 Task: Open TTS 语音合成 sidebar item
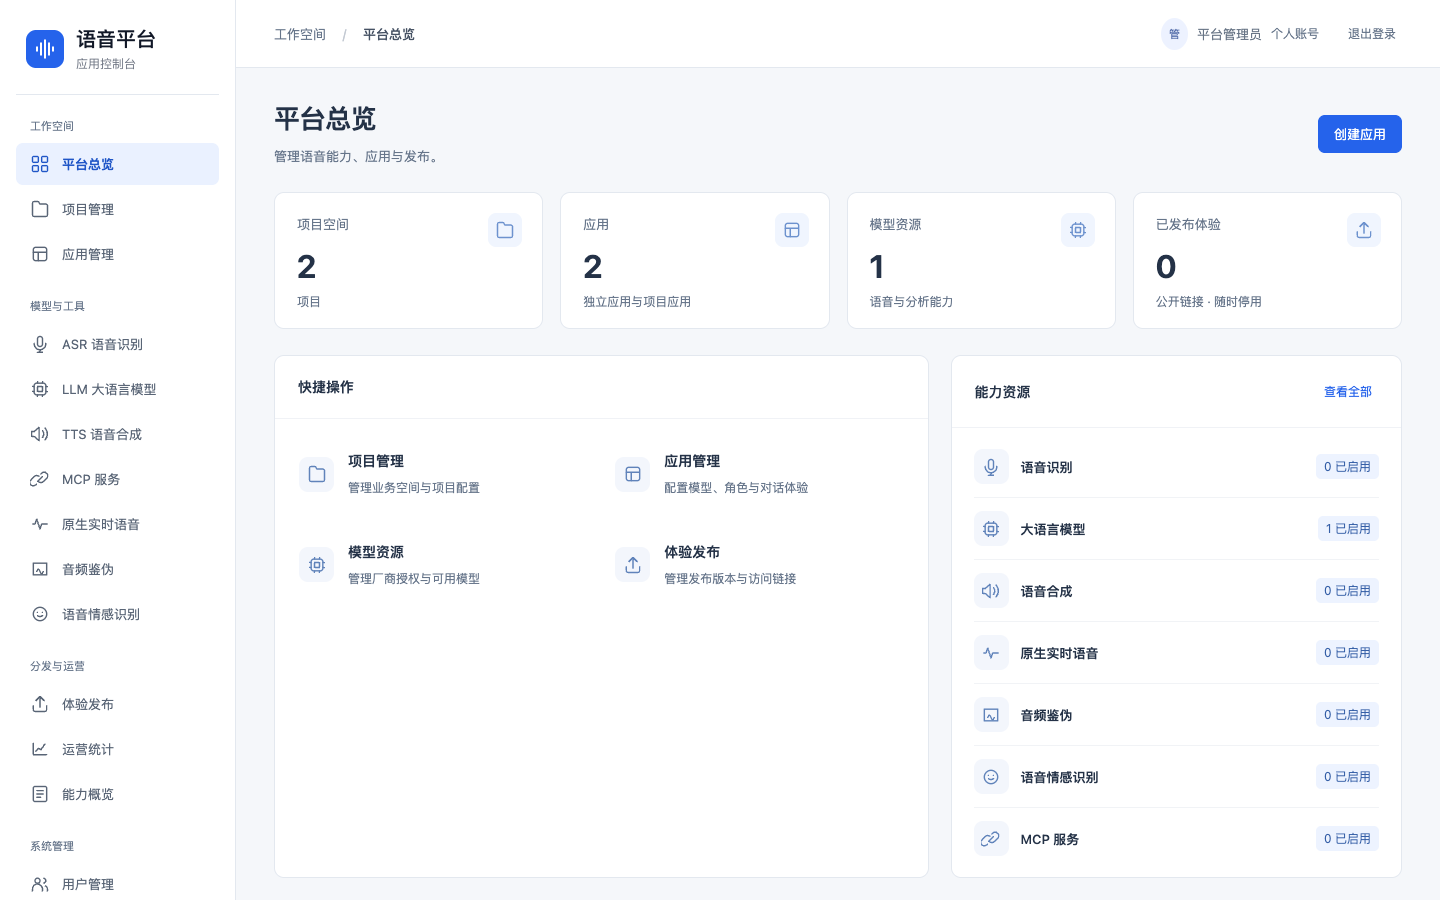[117, 434]
